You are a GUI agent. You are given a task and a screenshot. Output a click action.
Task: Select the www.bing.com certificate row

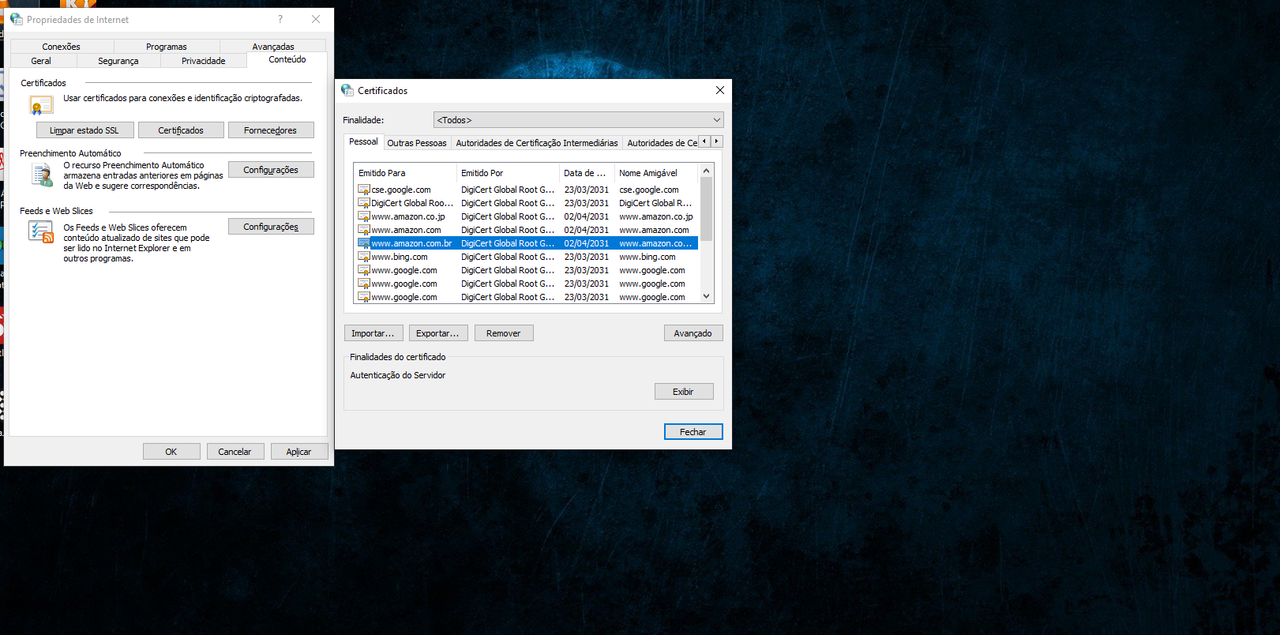(x=527, y=257)
